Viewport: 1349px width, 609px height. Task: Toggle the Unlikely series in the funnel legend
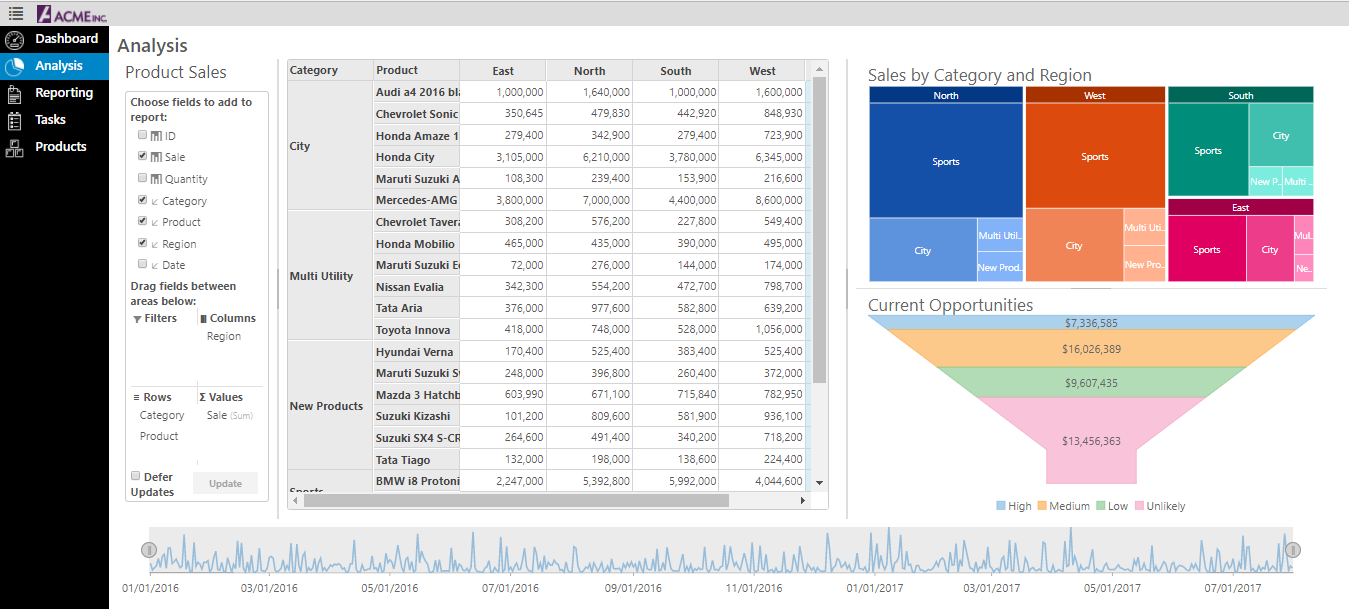pyautogui.click(x=1160, y=506)
